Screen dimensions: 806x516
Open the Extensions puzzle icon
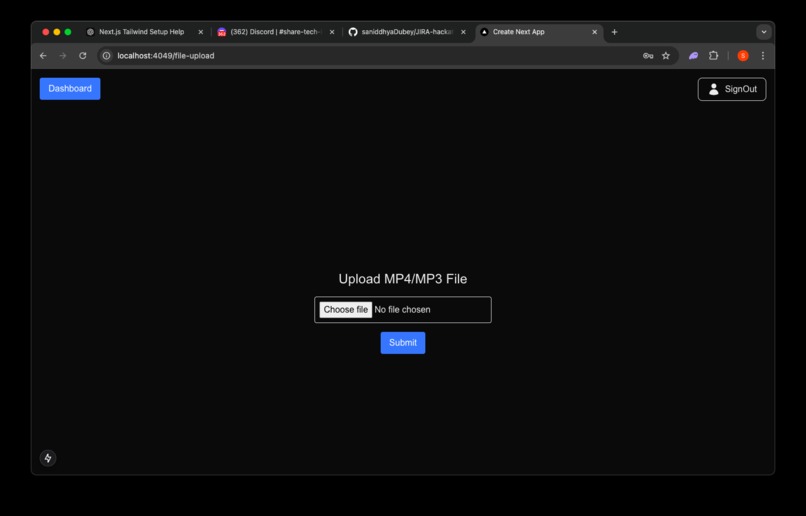(x=713, y=56)
